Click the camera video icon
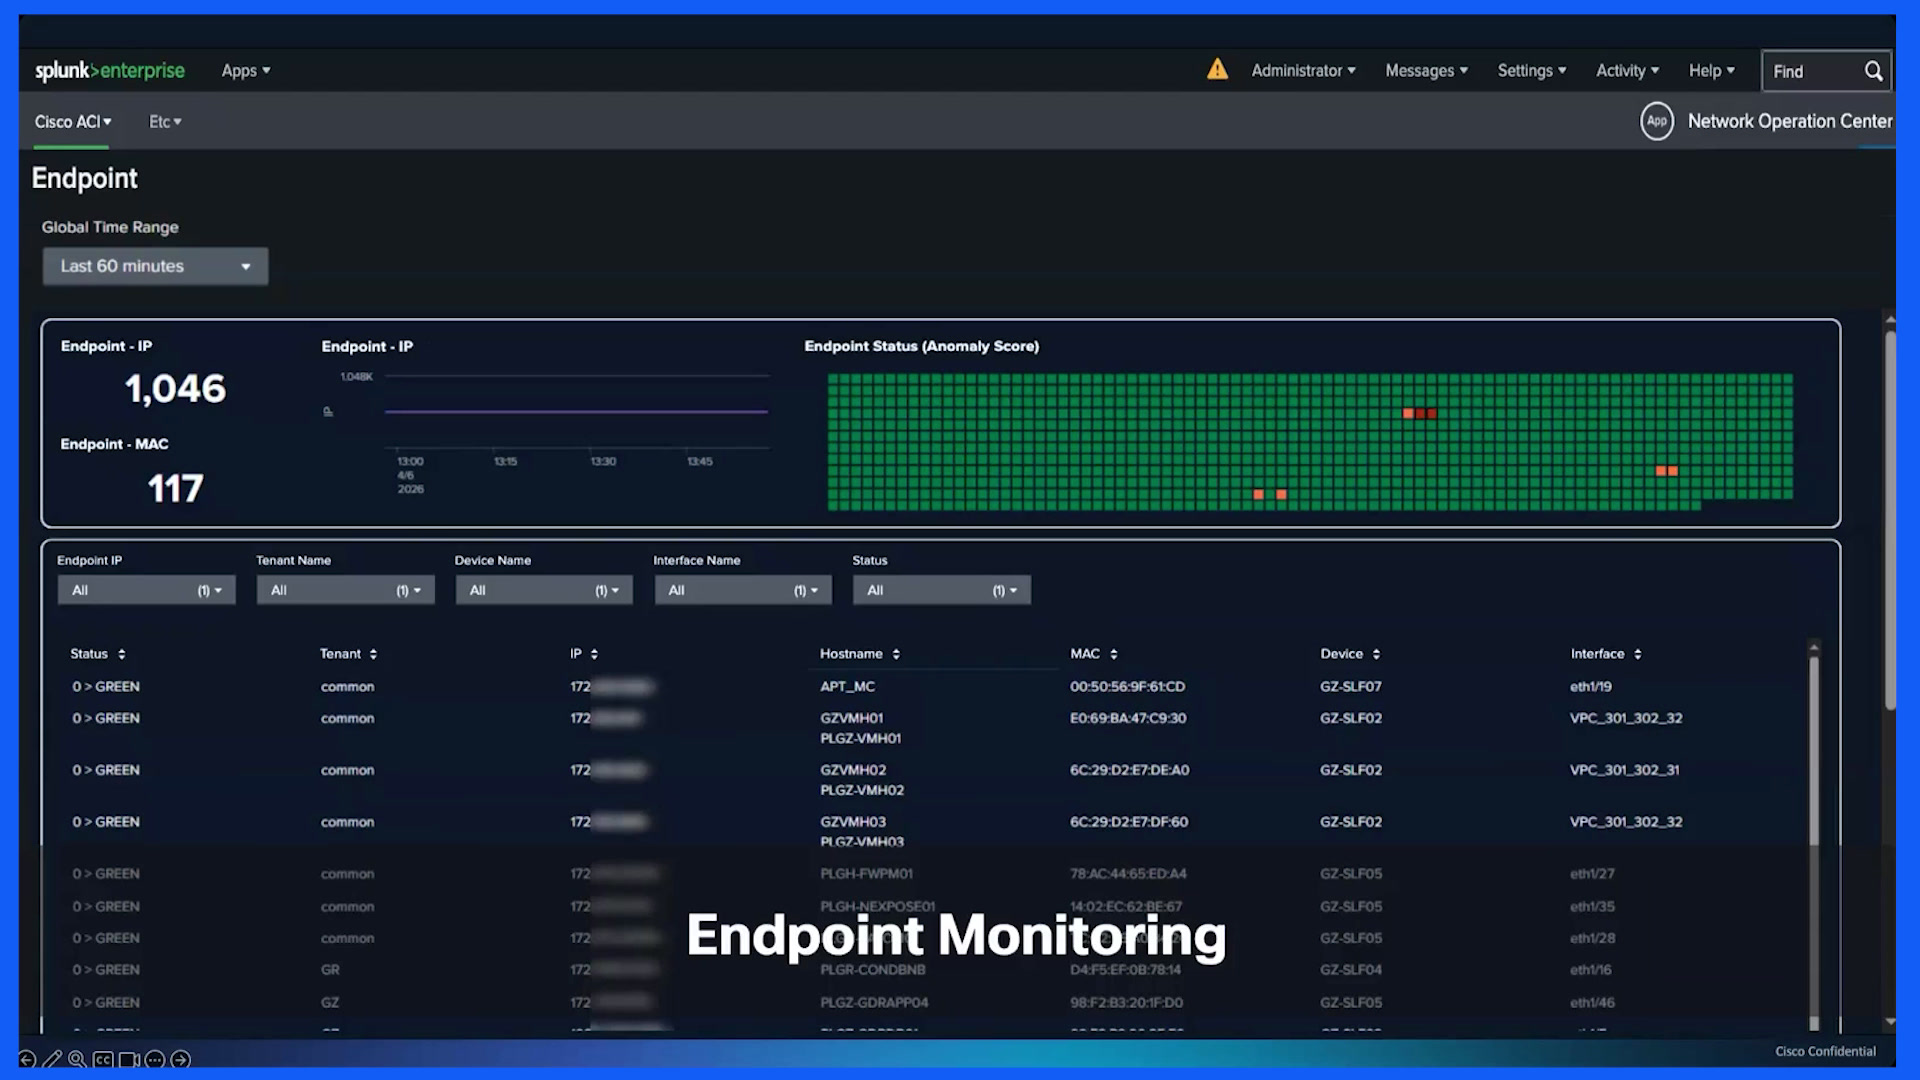Screen dimensions: 1920x1080 click(129, 1059)
